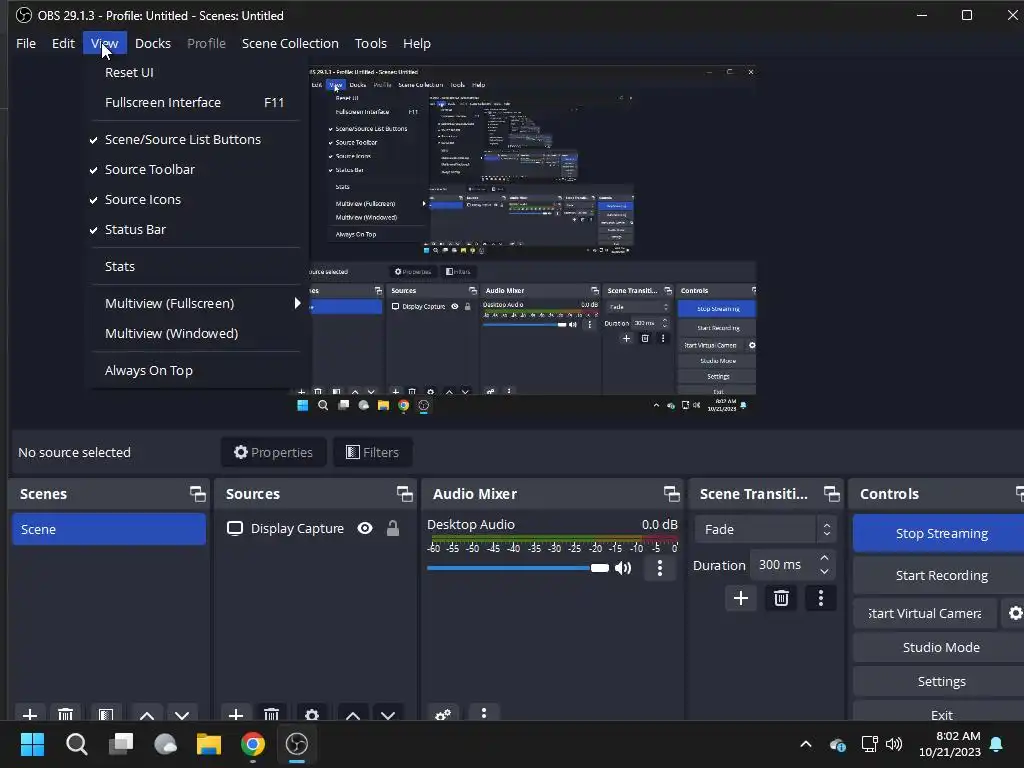Decrease transition duration with down stepper

click(x=824, y=571)
